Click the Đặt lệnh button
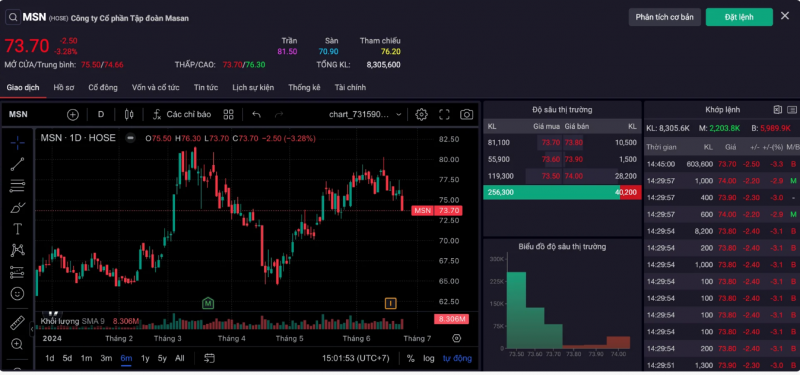The image size is (800, 375). pos(739,17)
